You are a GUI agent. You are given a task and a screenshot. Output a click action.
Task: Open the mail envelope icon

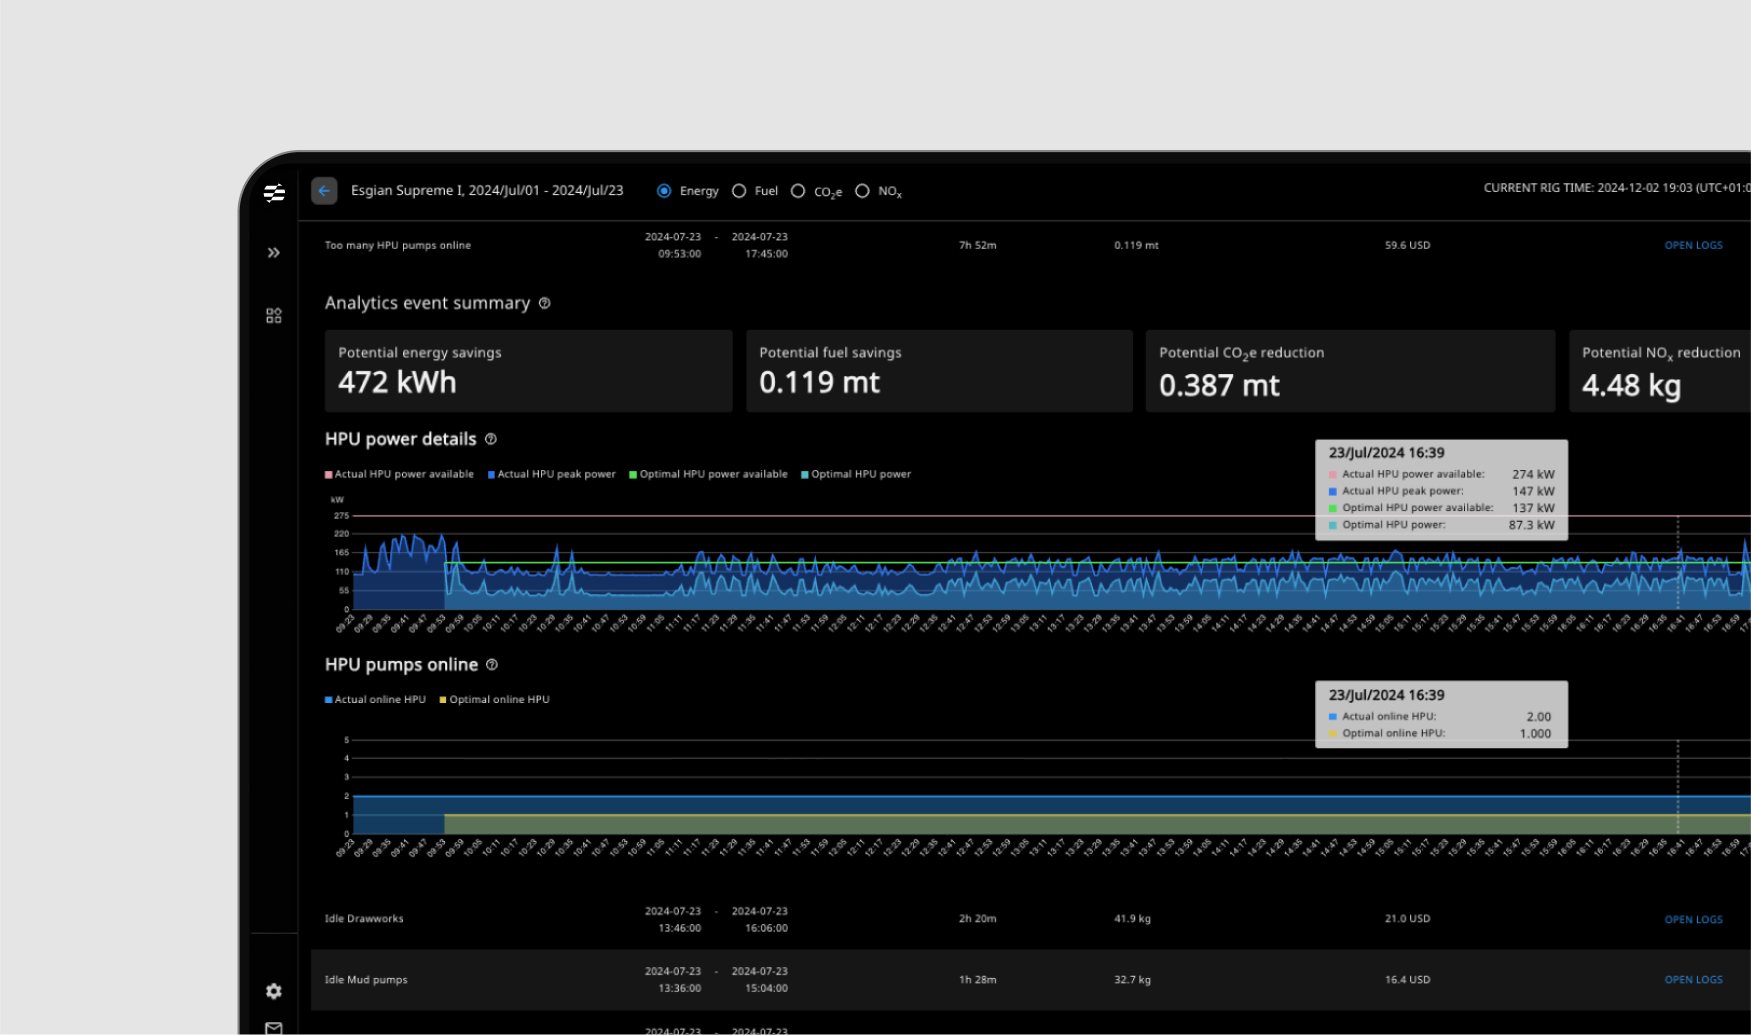274,1027
